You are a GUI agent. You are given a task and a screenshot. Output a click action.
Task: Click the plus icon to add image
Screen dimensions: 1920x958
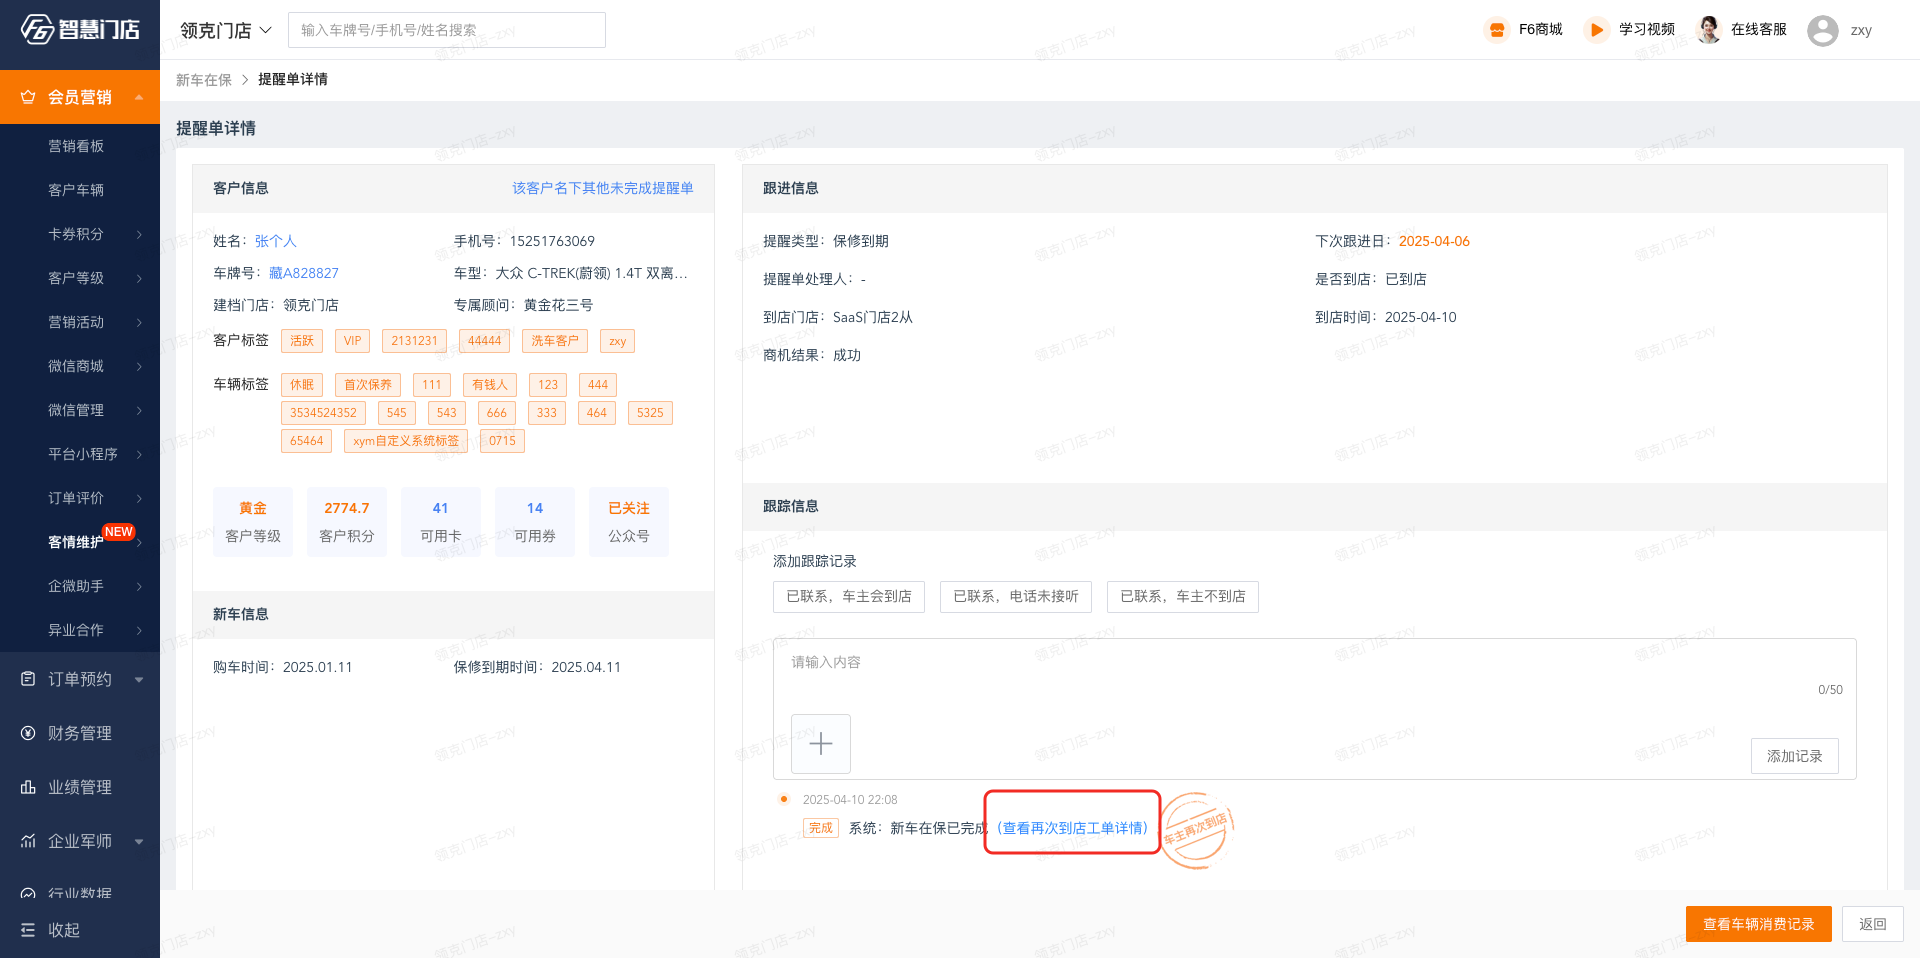(x=821, y=744)
